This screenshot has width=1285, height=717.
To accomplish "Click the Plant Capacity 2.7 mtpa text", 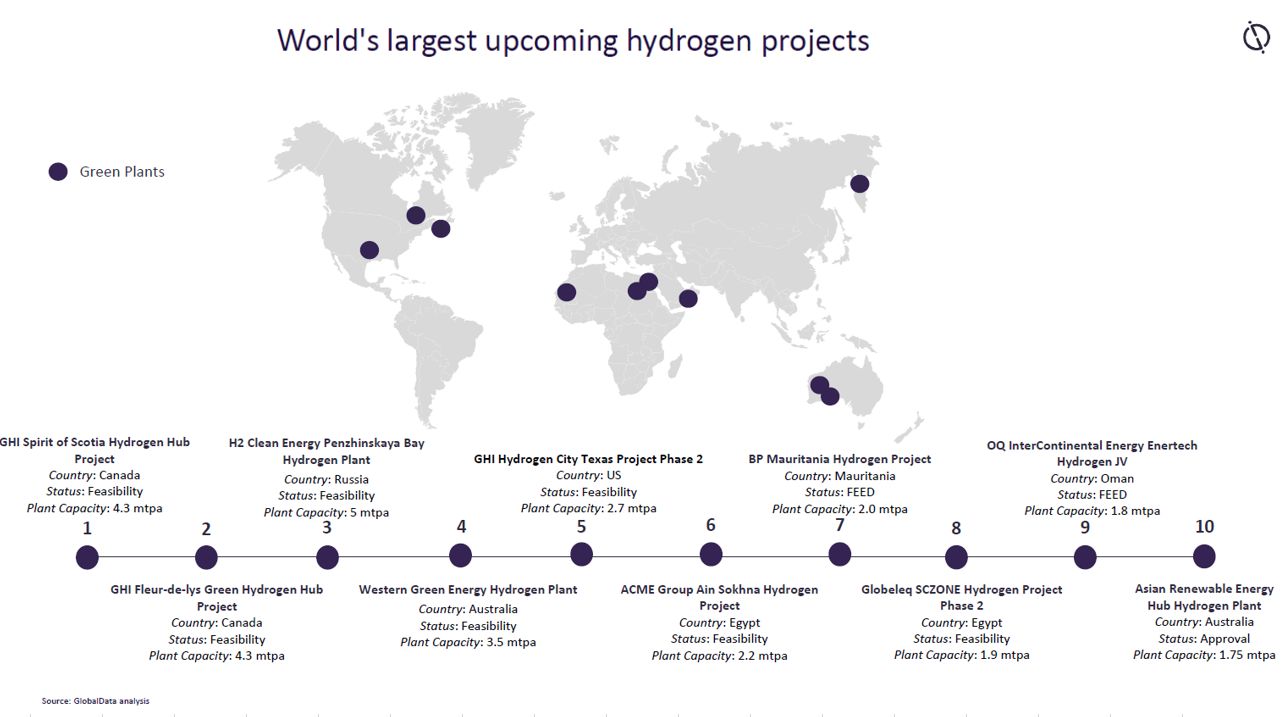I will click(x=589, y=508).
